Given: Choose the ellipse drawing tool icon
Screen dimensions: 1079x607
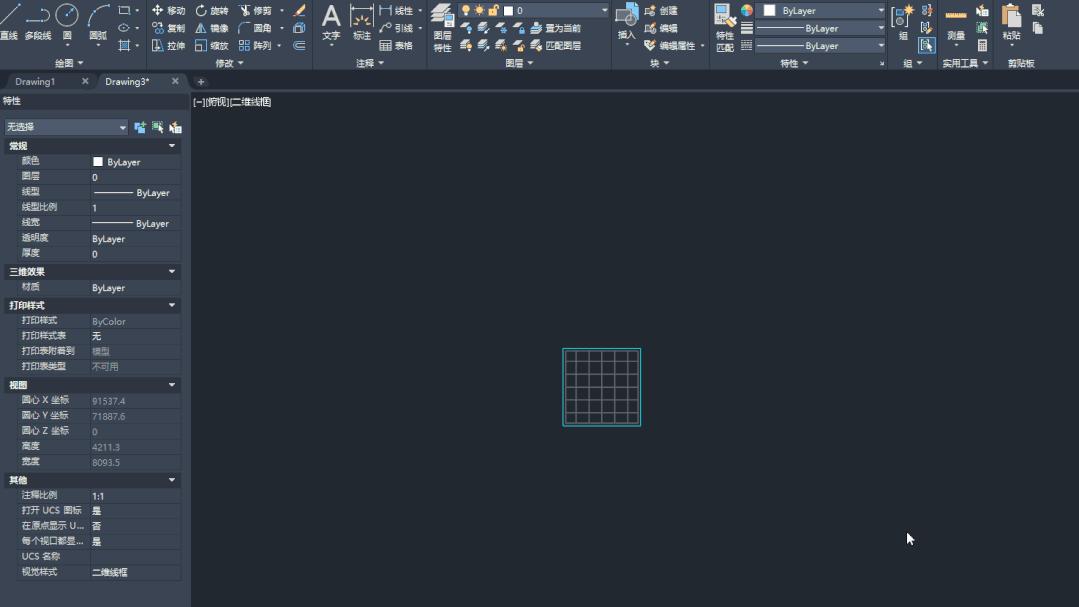Looking at the screenshot, I should 124,28.
